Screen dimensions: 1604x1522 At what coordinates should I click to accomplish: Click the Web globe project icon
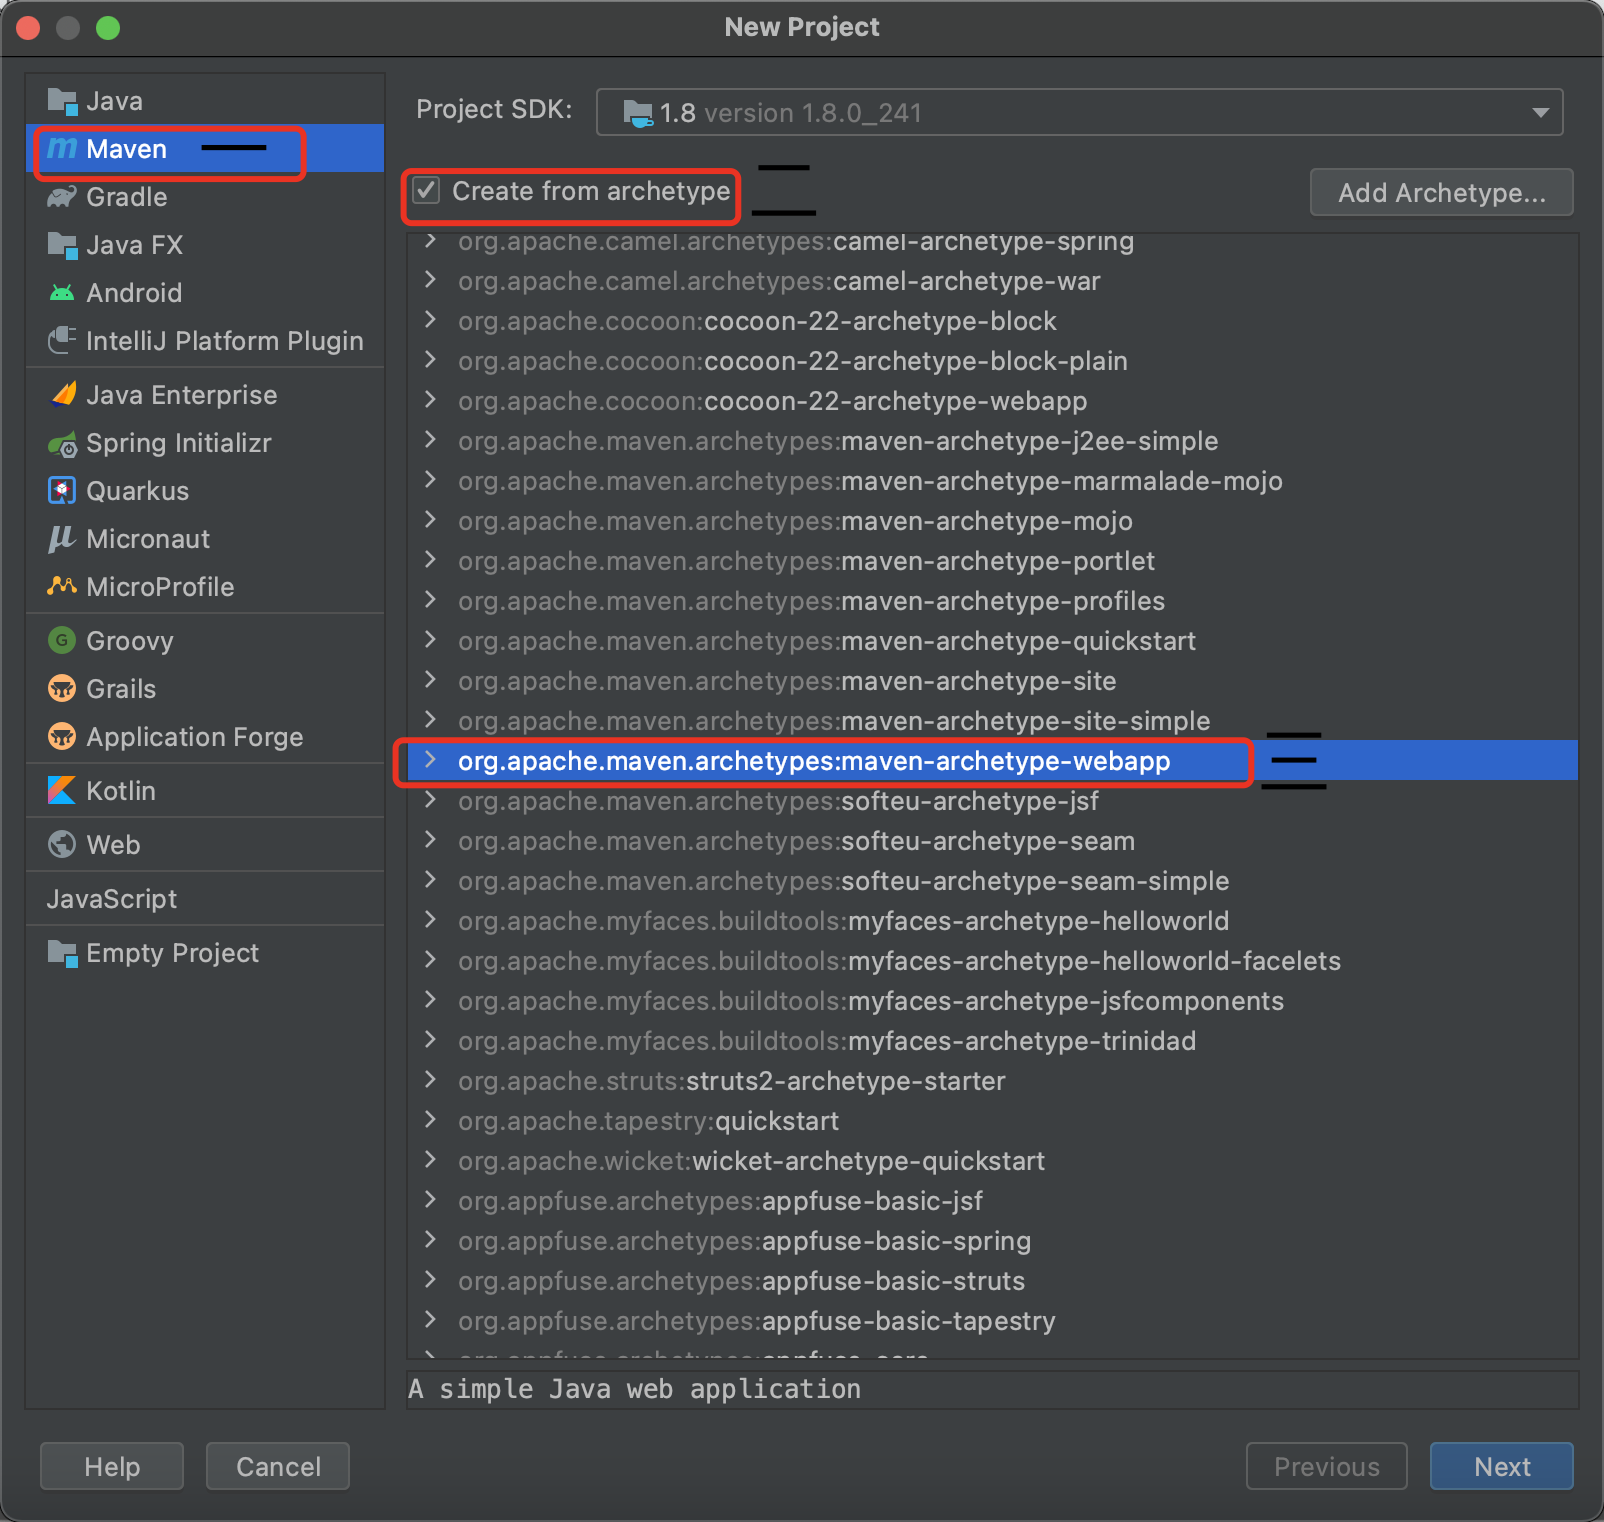(x=61, y=844)
